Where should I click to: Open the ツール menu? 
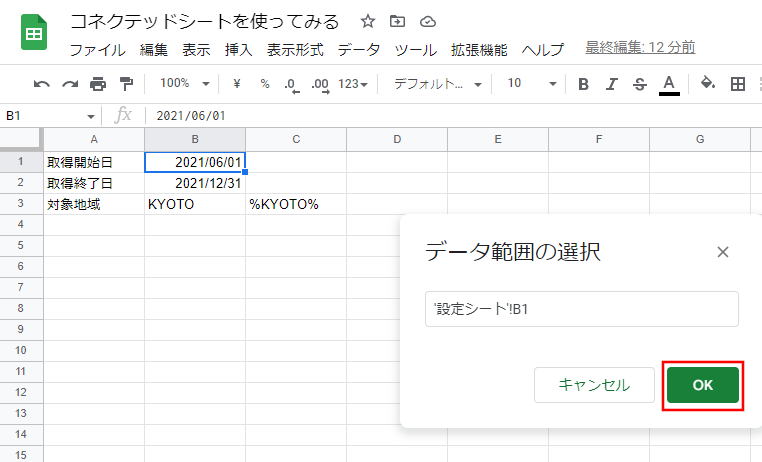coord(416,50)
